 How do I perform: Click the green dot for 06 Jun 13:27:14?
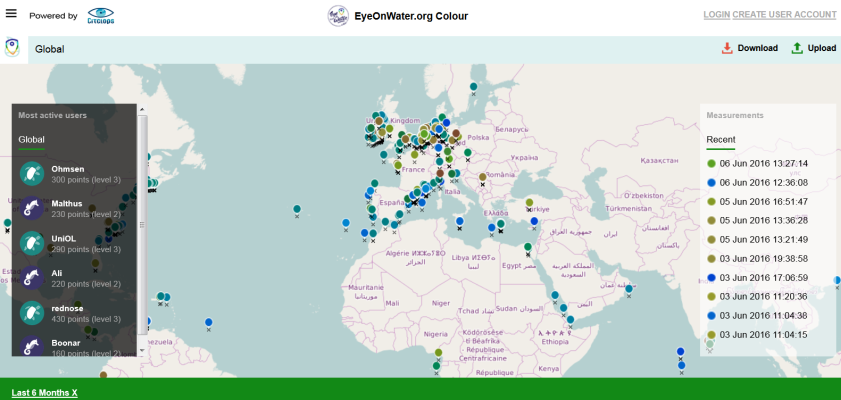coord(711,164)
